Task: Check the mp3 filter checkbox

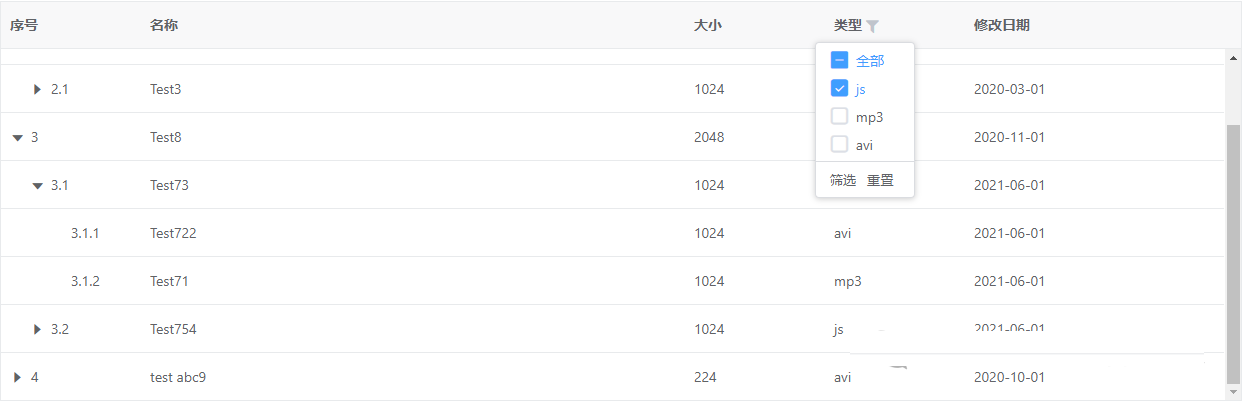Action: (x=840, y=116)
